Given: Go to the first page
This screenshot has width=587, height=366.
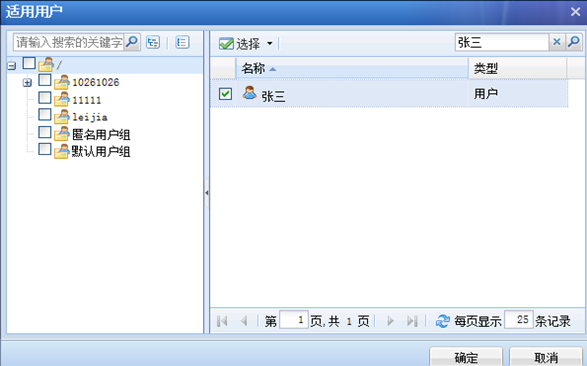Looking at the screenshot, I should [222, 321].
